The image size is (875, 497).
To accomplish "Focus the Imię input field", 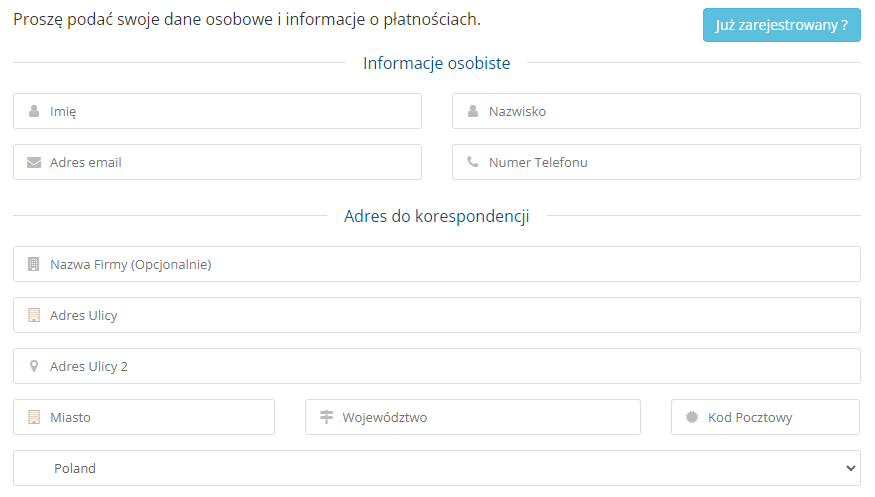I will click(x=218, y=111).
